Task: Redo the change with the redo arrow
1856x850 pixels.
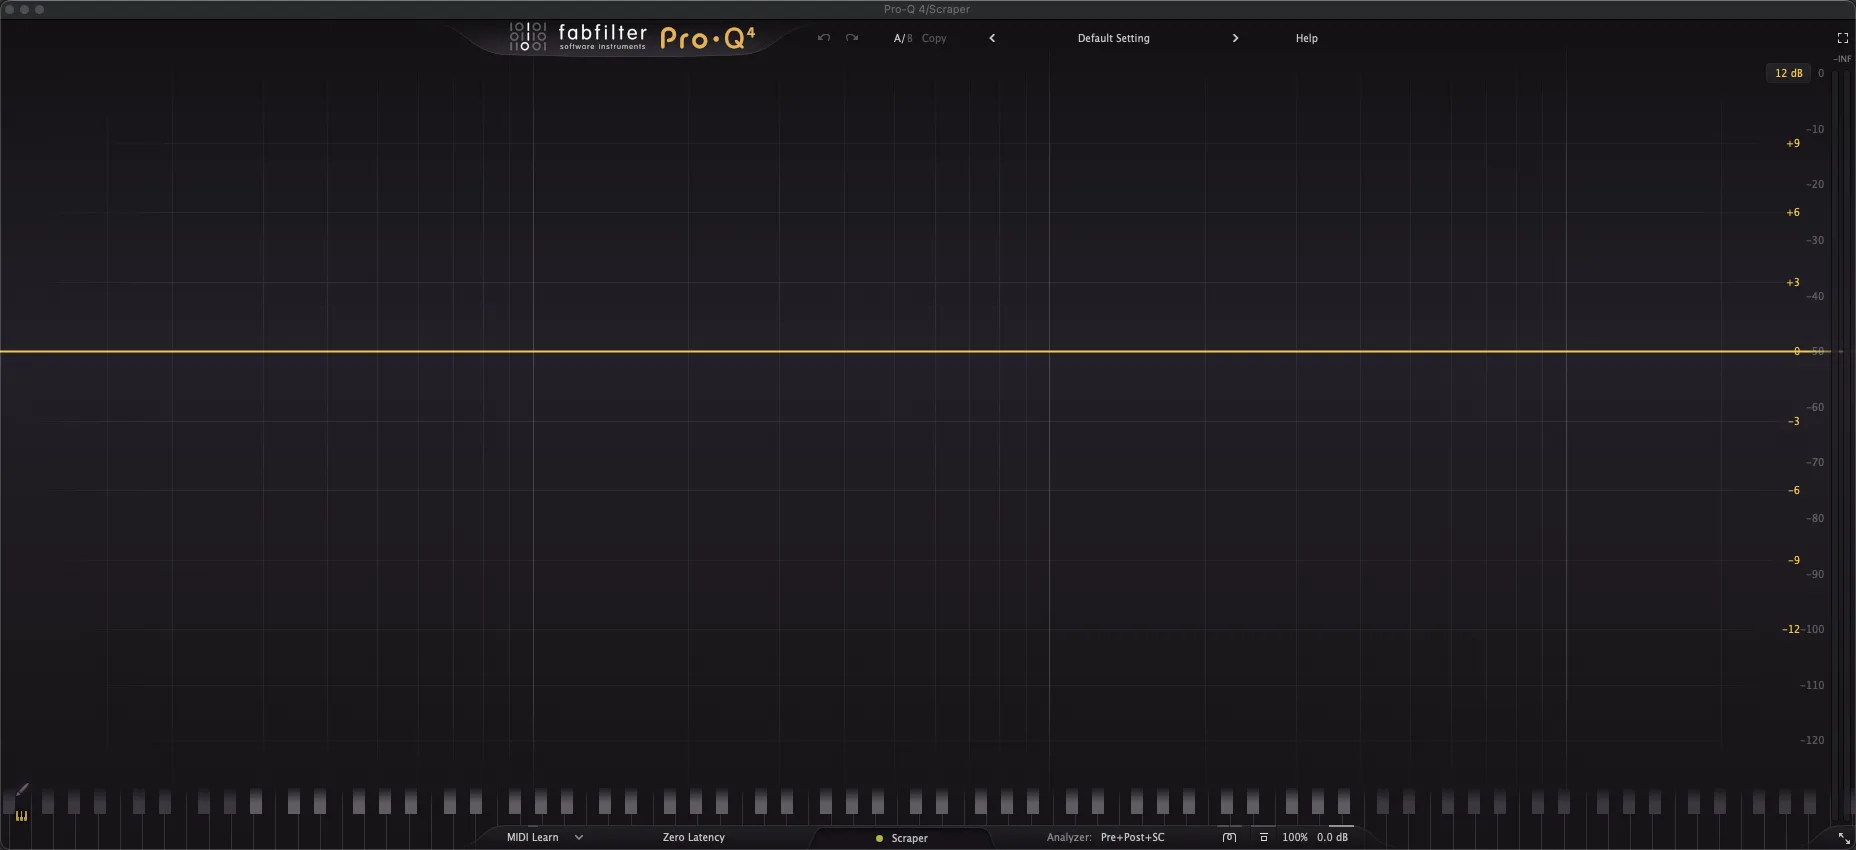Action: [852, 38]
